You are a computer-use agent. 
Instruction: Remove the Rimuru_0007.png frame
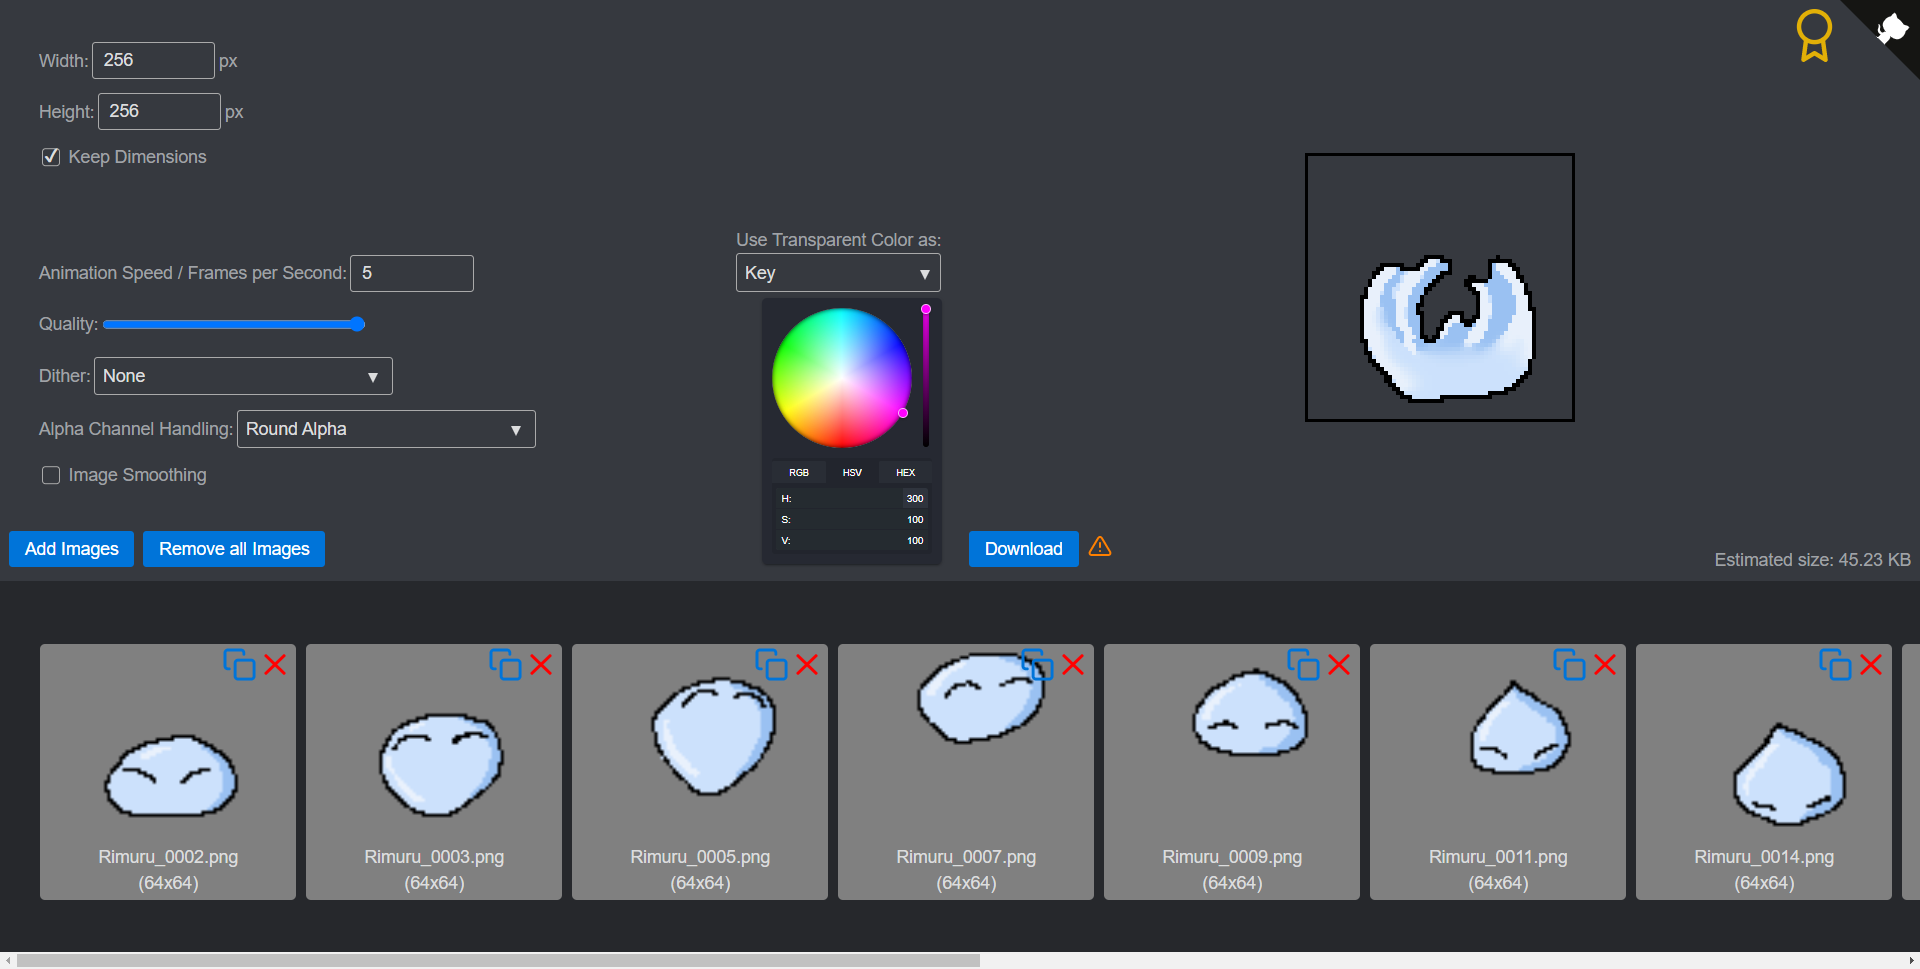1073,665
